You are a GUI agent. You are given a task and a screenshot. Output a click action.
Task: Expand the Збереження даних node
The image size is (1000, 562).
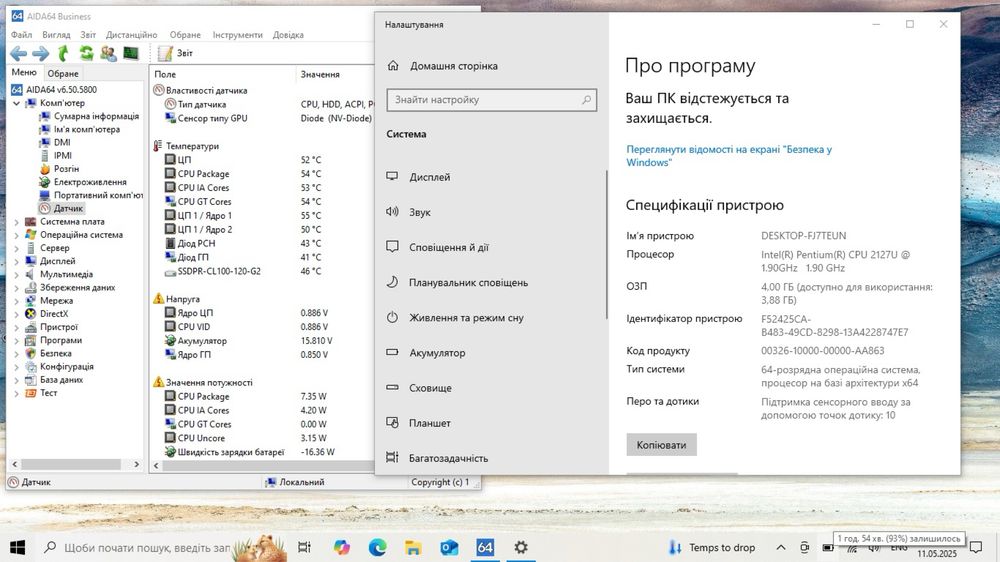17,288
